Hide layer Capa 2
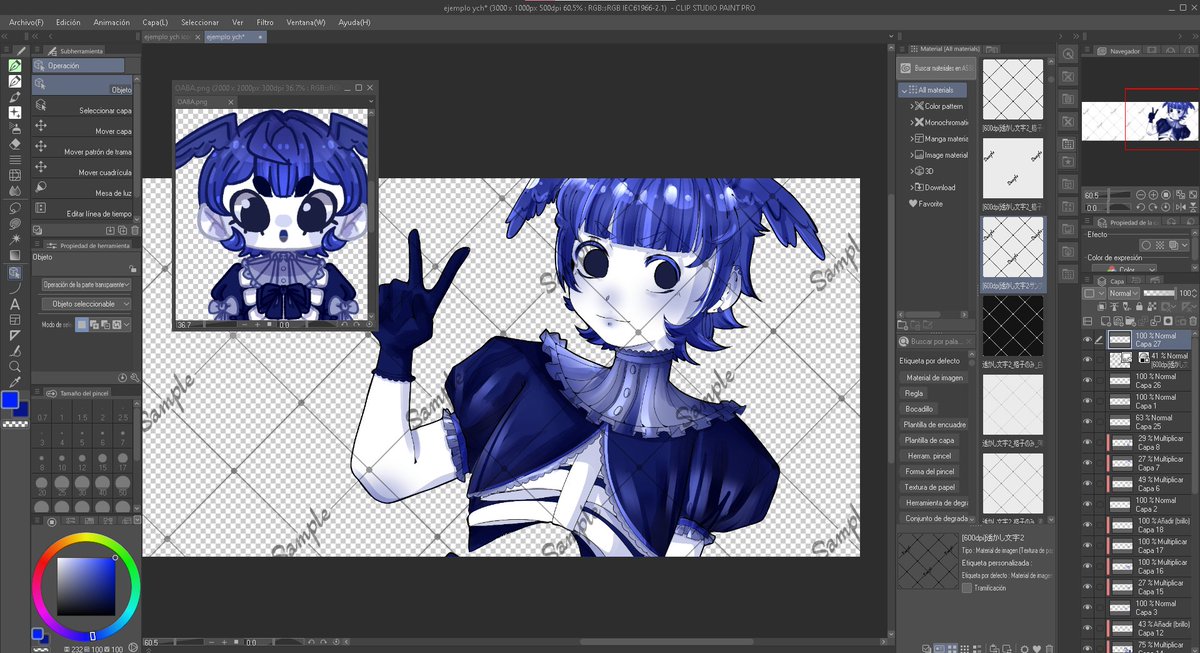Viewport: 1200px width, 653px height. click(x=1088, y=504)
